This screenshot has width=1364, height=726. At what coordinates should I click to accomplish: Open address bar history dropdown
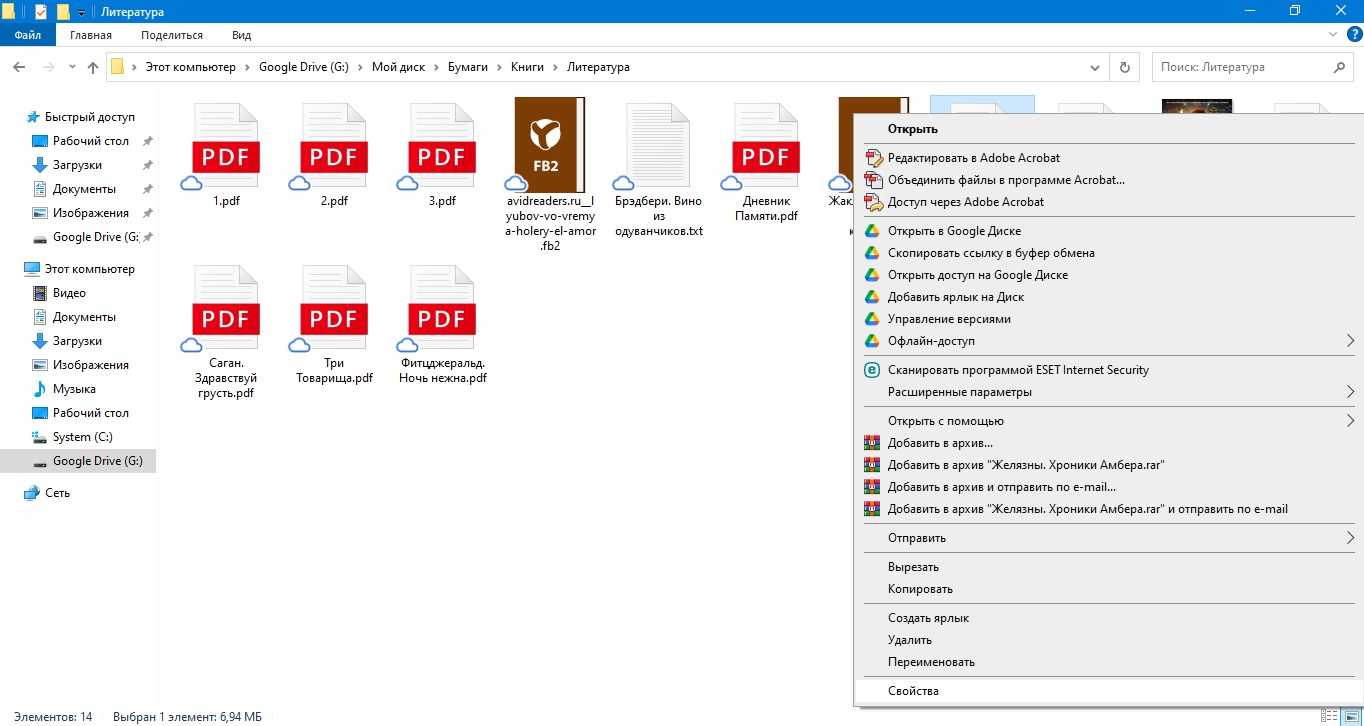1094,67
